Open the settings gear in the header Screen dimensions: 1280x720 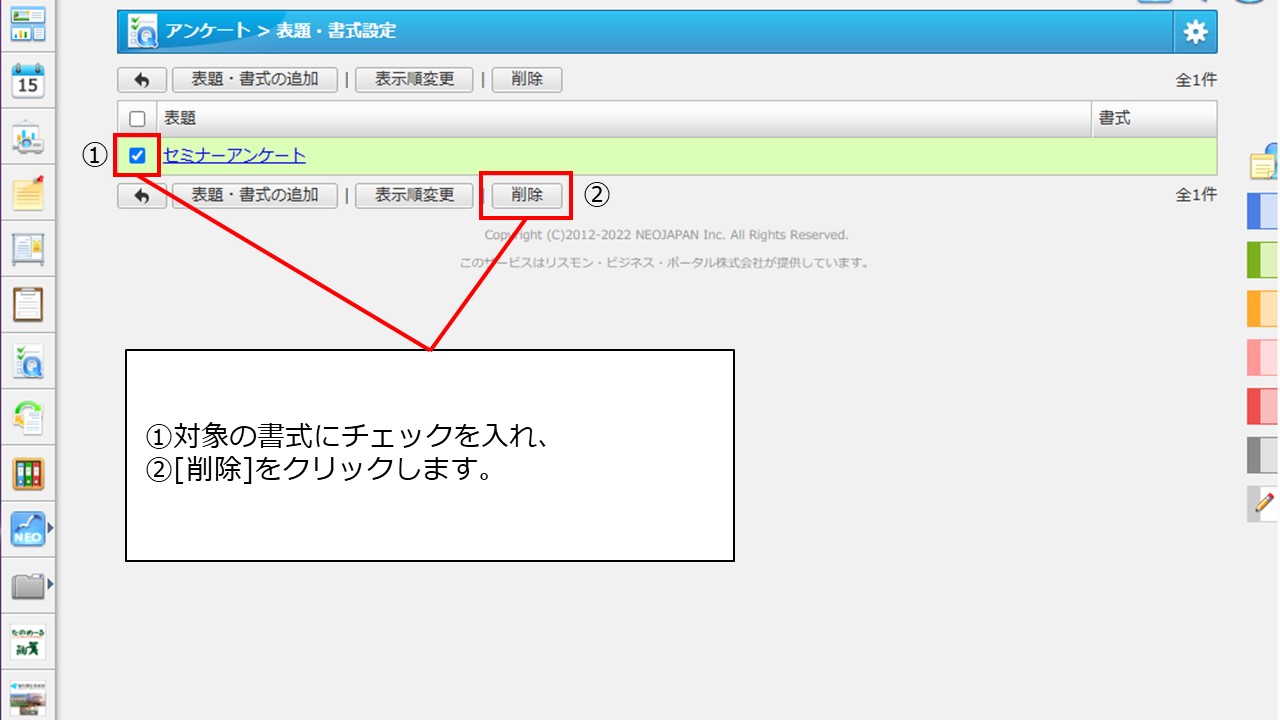click(x=1195, y=32)
